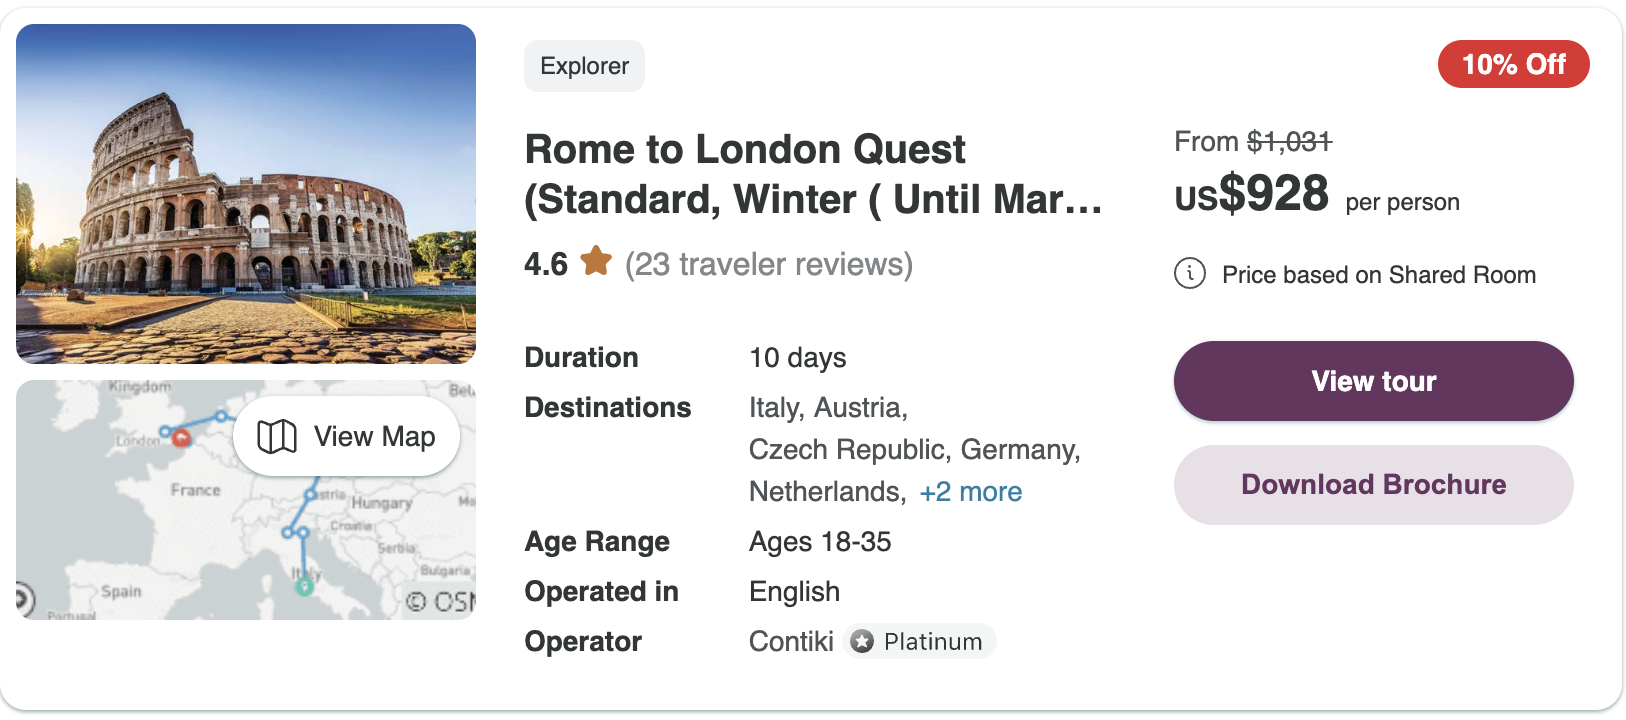Click the teal start marker on Italy
Viewport: 1626px width, 720px height.
pyautogui.click(x=303, y=587)
